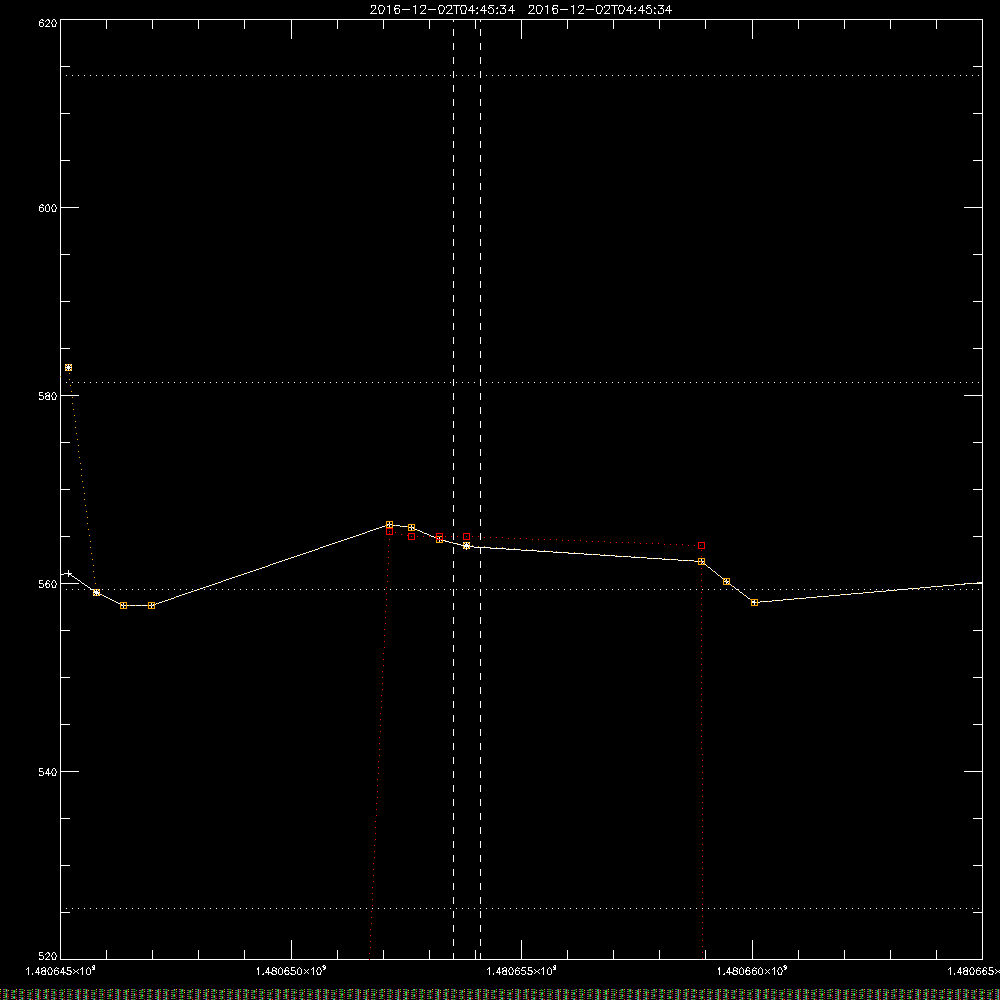Click the lowest horizontal dotted line near 525
1000x1000 pixels.
pyautogui.click(x=521, y=908)
